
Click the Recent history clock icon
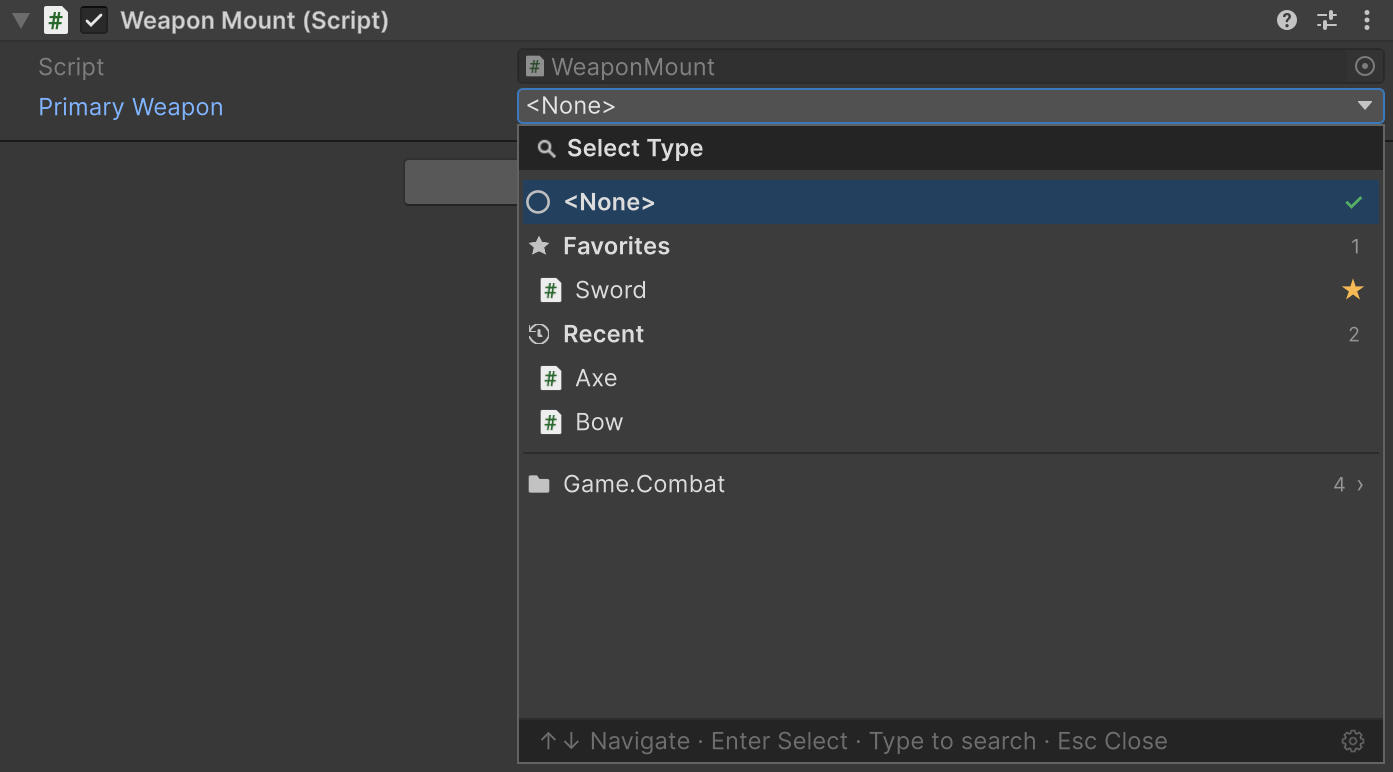(x=539, y=335)
